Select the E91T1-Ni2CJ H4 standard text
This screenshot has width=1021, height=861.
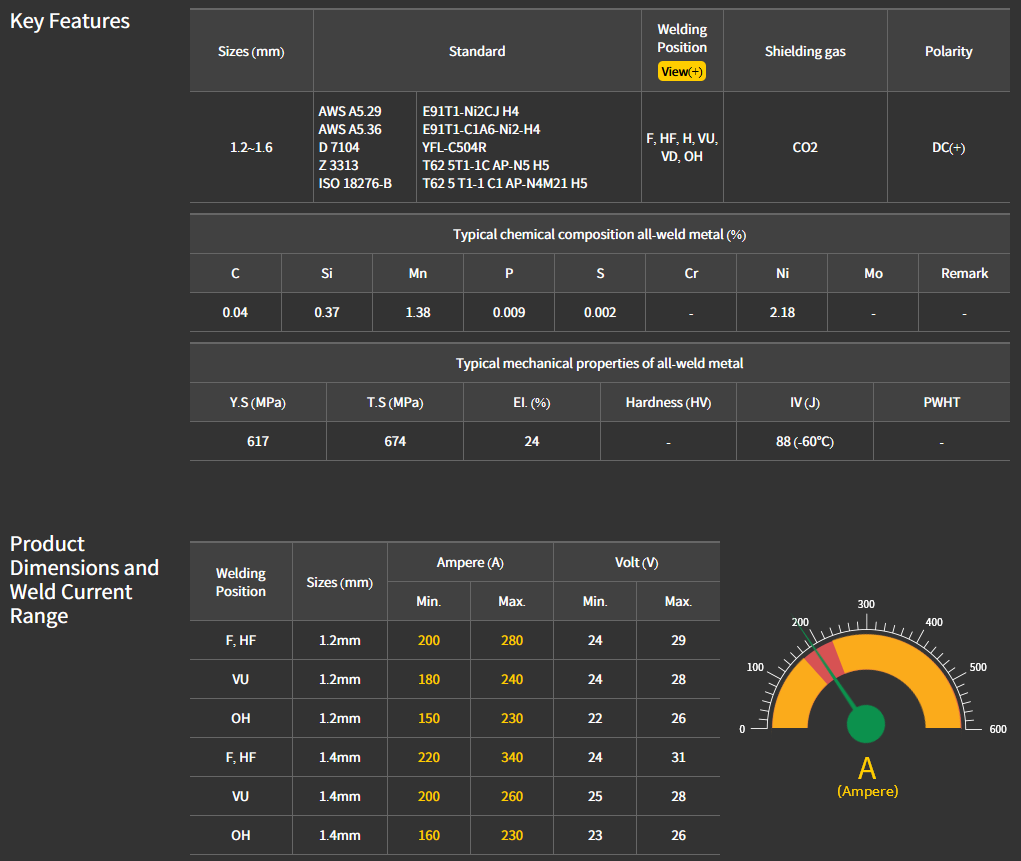click(x=470, y=111)
